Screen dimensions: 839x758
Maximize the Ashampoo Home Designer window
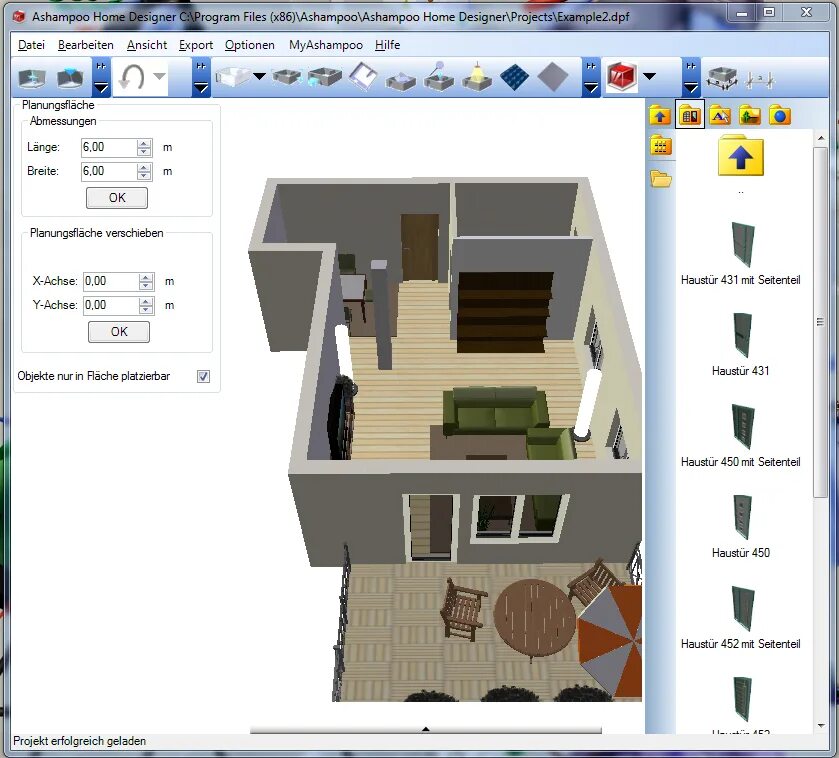769,13
